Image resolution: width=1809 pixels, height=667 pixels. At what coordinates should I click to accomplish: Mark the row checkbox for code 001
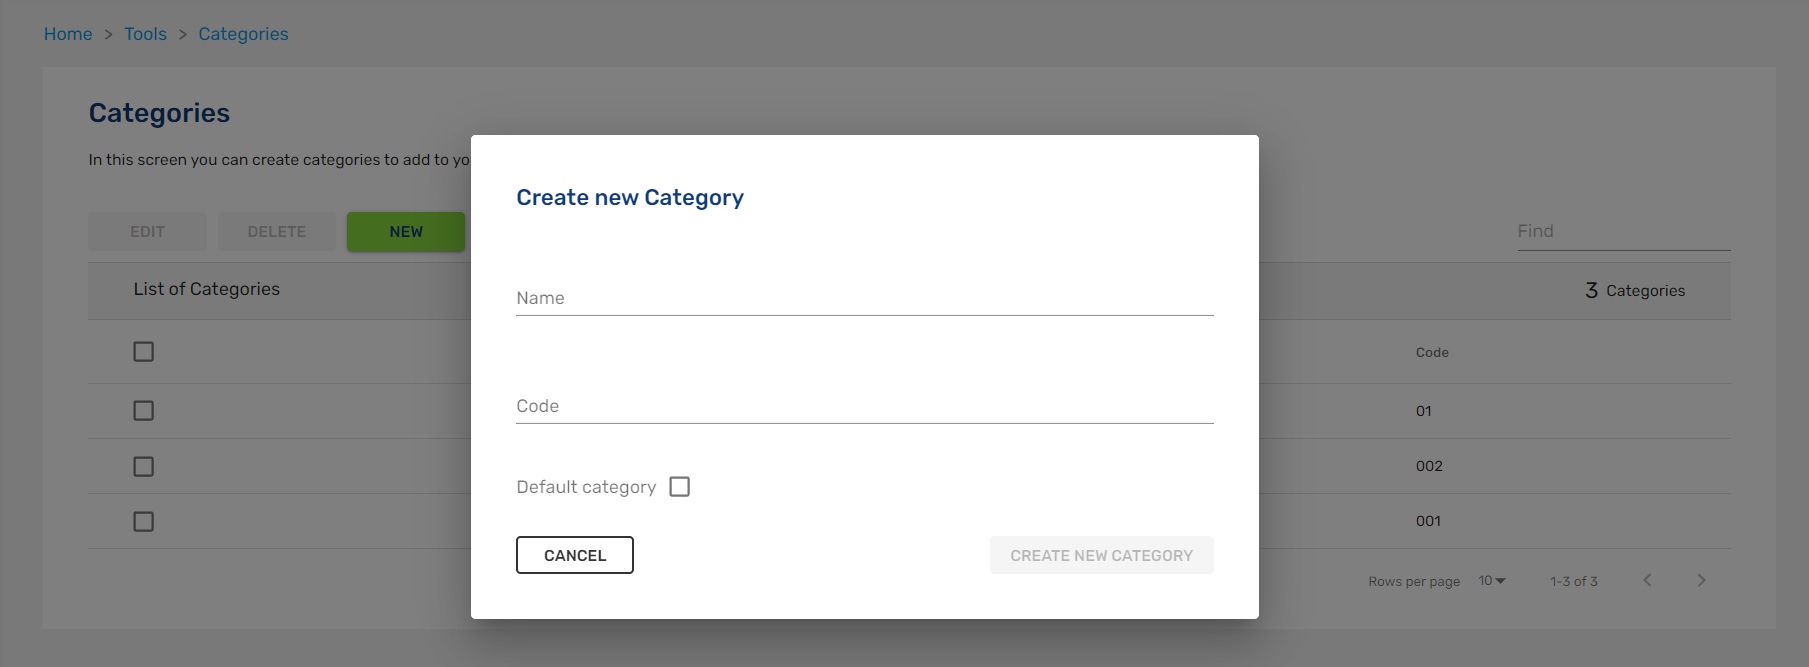[x=144, y=521]
